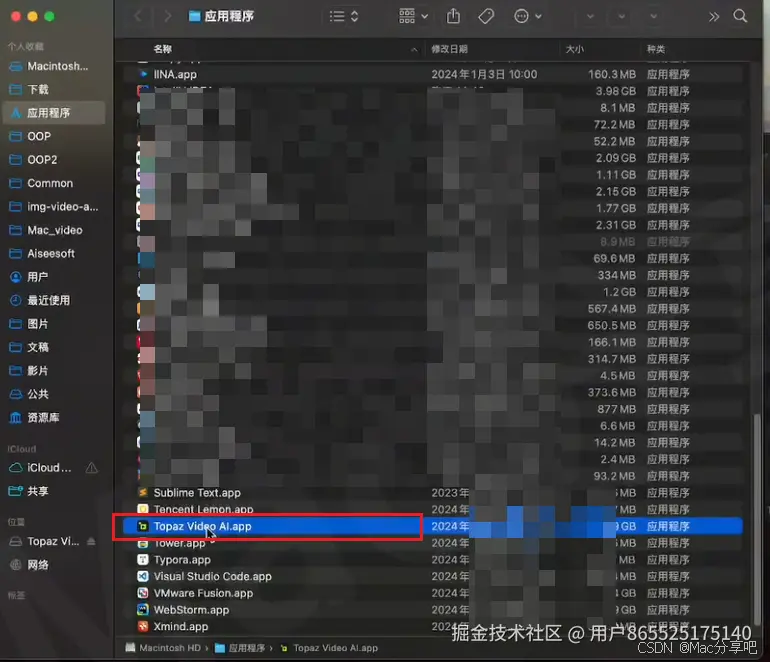Click Sublime Text app icon
This screenshot has width=770, height=662.
(x=143, y=493)
